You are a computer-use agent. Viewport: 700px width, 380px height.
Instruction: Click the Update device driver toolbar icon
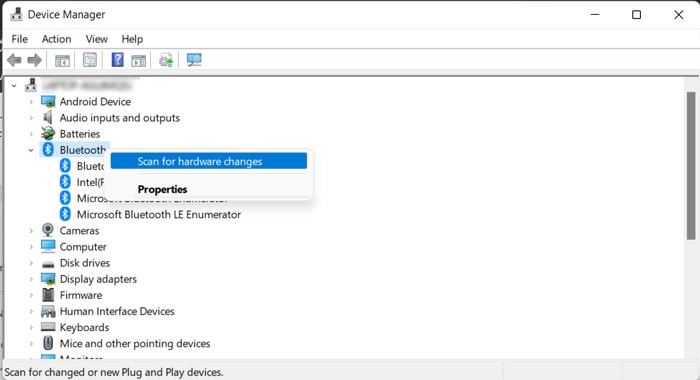[166, 60]
